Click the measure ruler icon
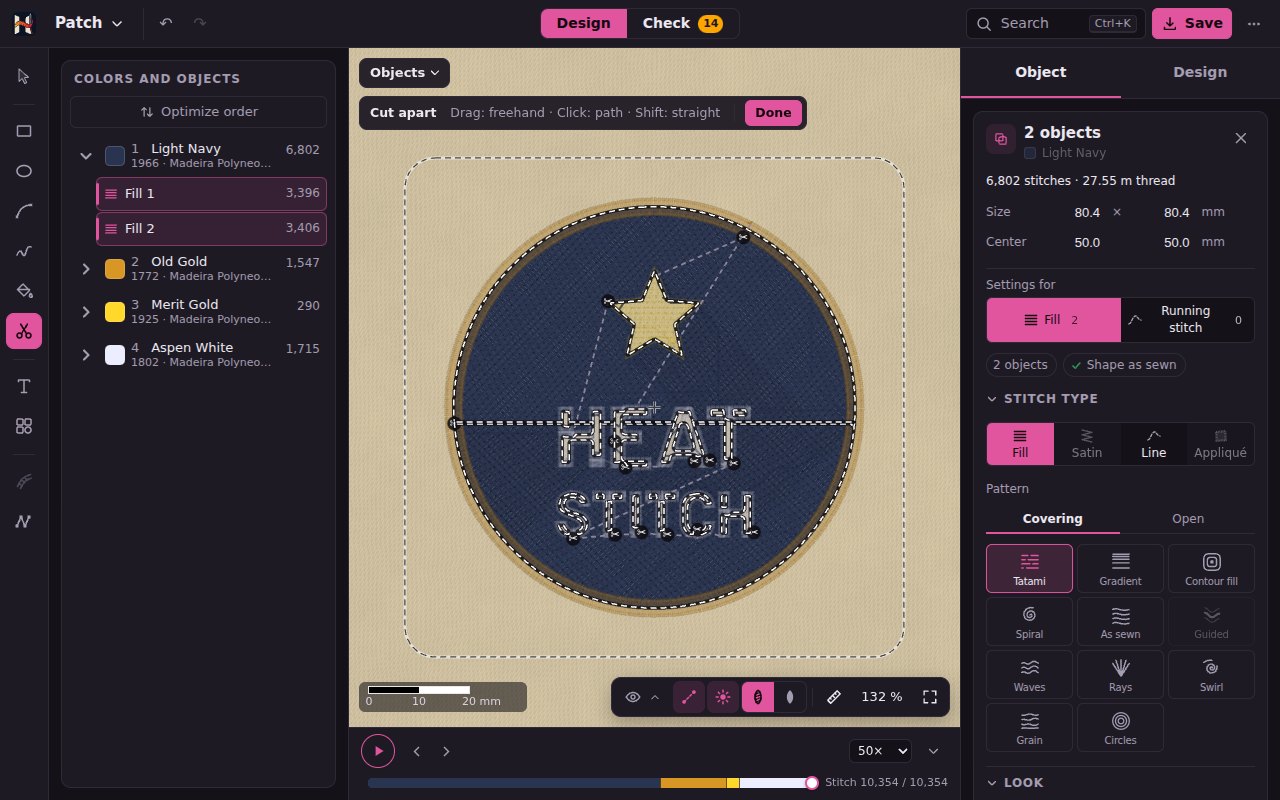1280x800 pixels. [x=834, y=697]
